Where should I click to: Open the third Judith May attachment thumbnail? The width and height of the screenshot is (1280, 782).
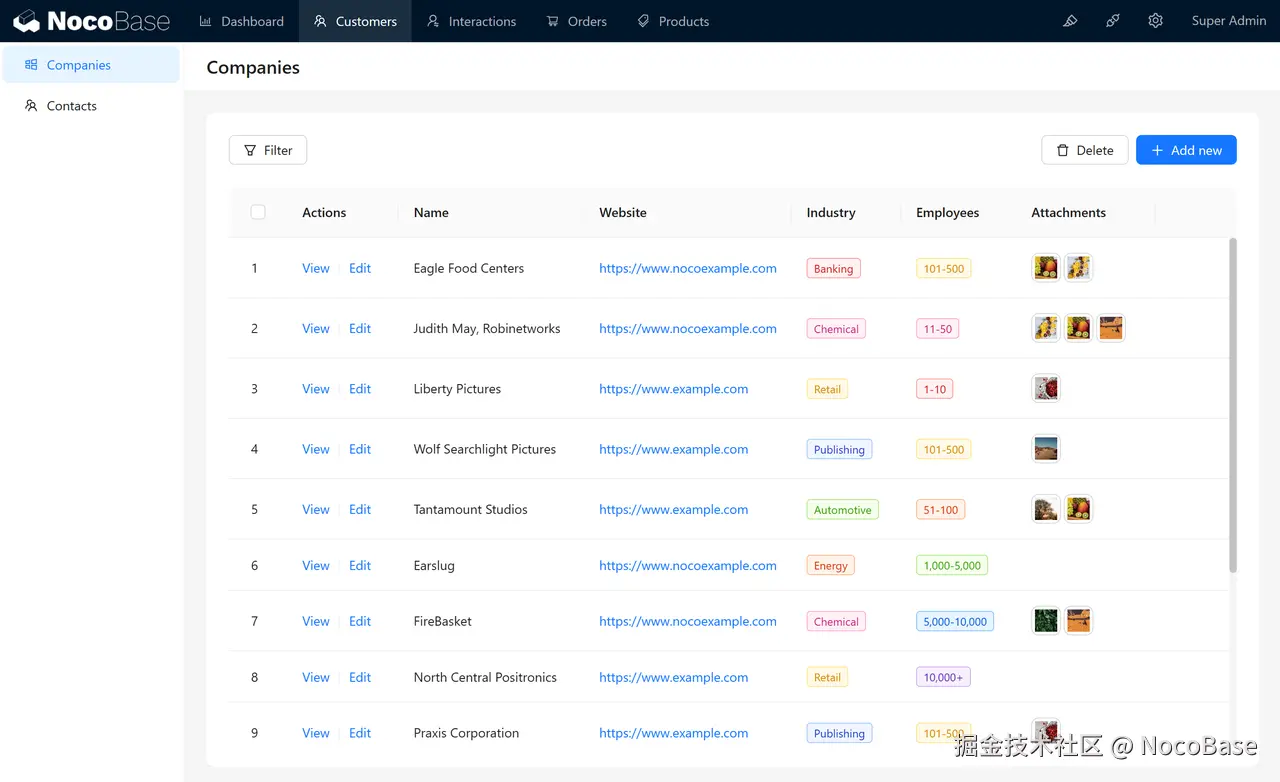pos(1110,328)
